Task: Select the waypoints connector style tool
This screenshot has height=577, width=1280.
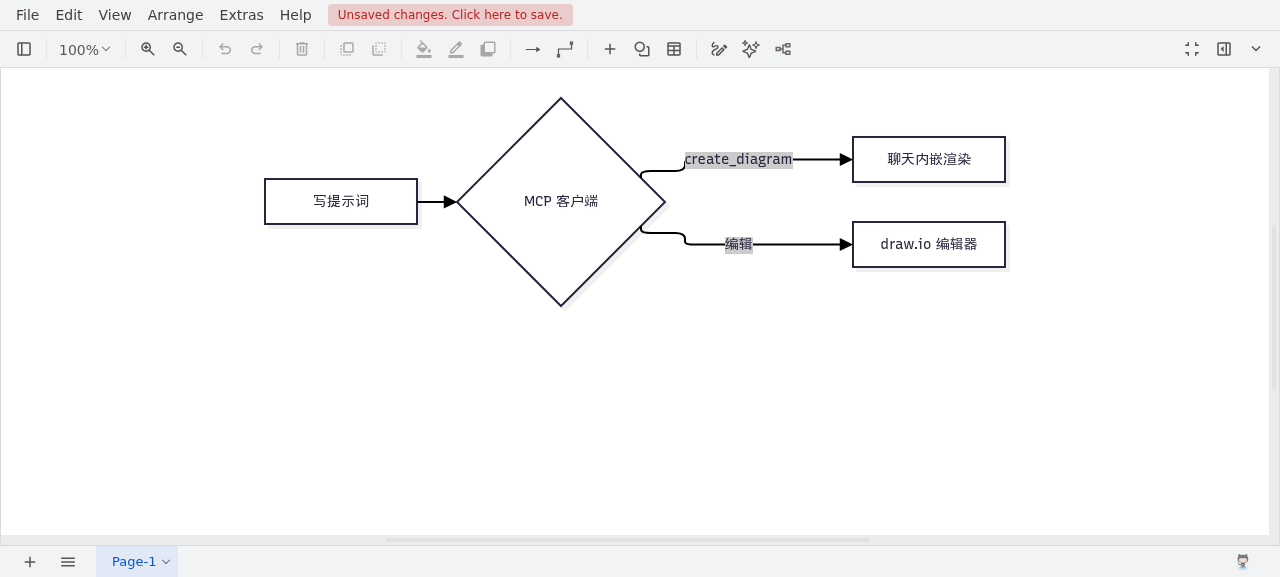Action: pyautogui.click(x=565, y=49)
